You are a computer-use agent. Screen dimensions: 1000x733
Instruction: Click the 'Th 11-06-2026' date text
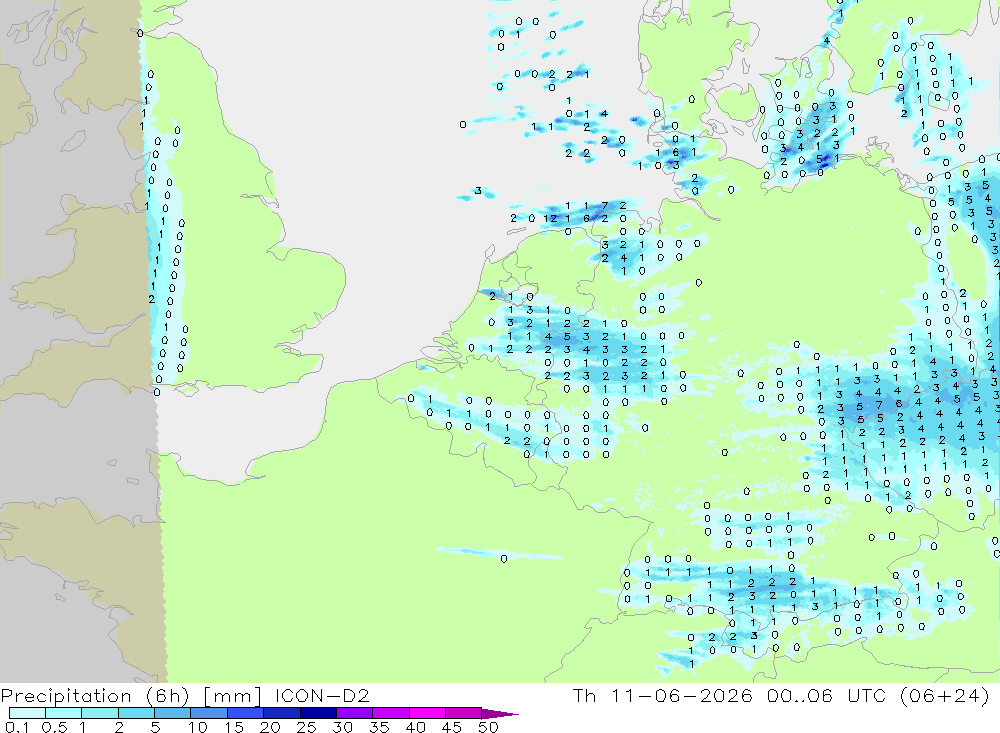(x=663, y=695)
